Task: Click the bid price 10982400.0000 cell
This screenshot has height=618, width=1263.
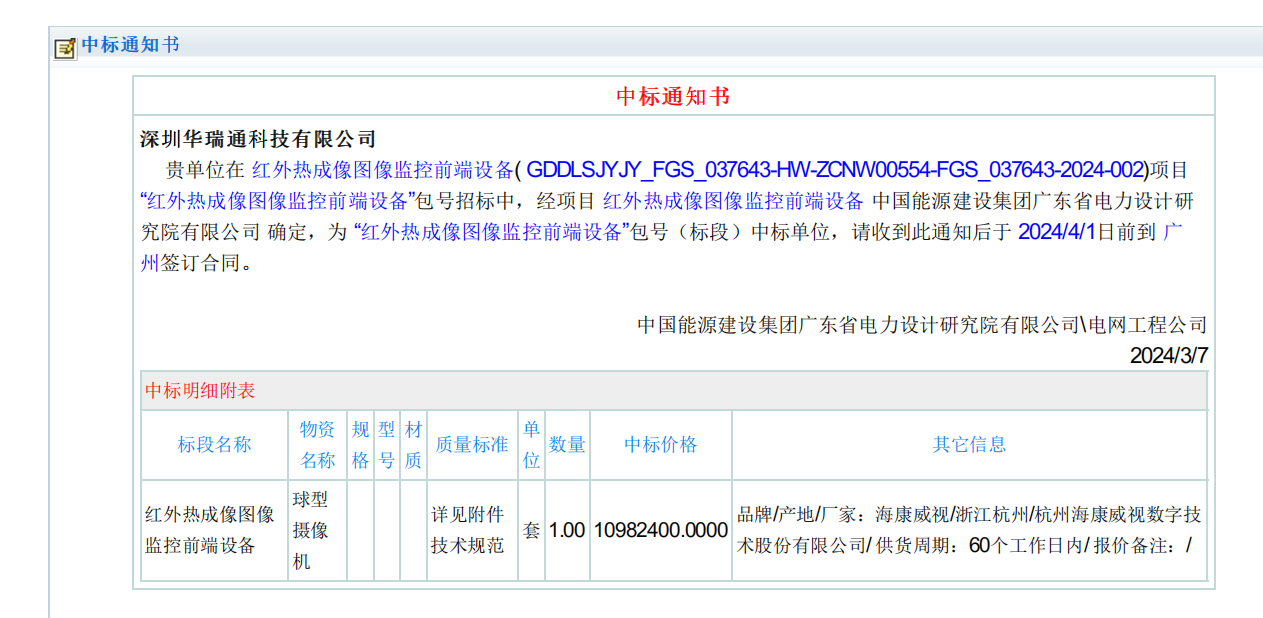Action: click(x=660, y=530)
